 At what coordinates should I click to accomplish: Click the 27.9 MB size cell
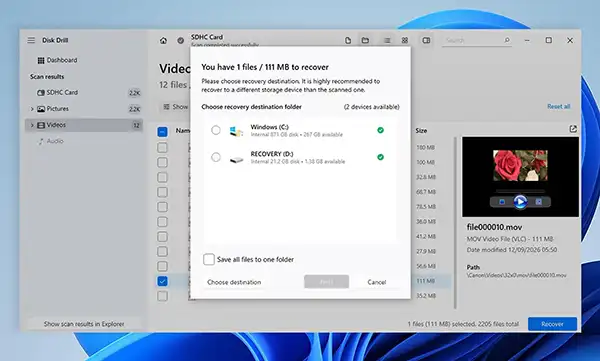(426, 251)
